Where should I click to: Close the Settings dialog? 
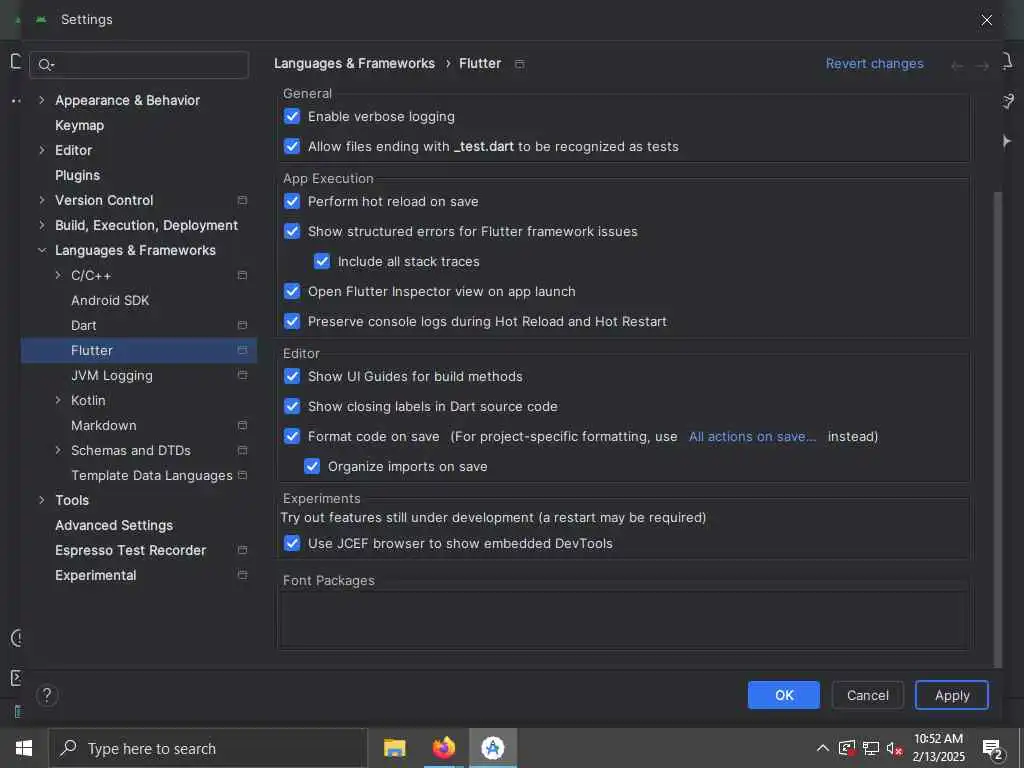[986, 20]
